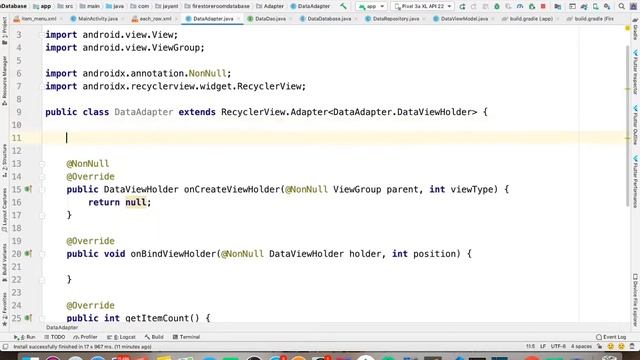Click the editor vertical scrollbar thumb
This screenshot has height=360, width=640.
pyautogui.click(x=628, y=127)
